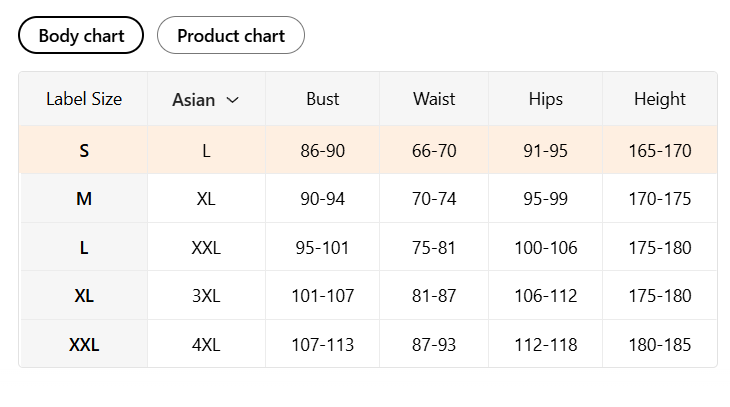Select the XL label size row

(368, 296)
